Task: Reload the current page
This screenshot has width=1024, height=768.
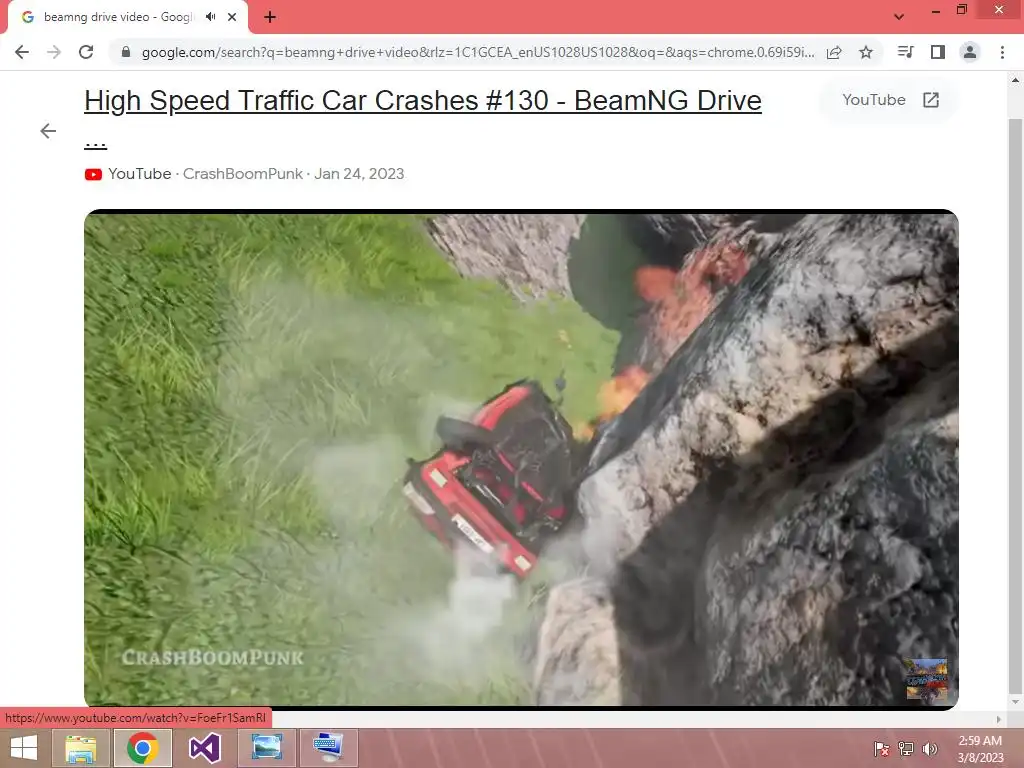Action: 86,52
